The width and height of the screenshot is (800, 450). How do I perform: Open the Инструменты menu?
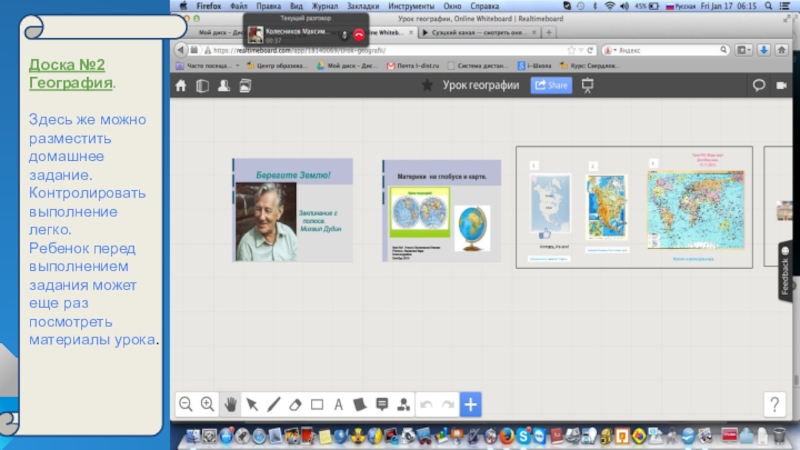click(410, 6)
